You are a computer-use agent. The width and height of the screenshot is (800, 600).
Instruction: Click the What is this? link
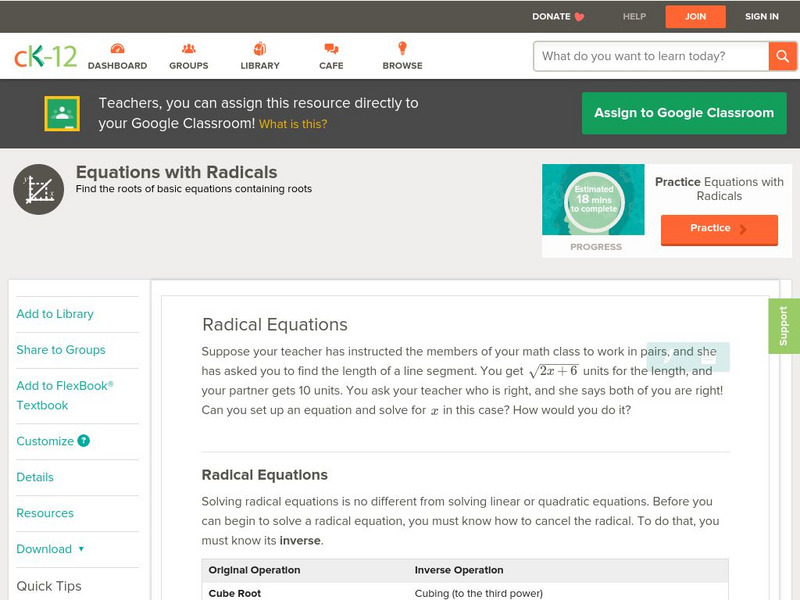coord(293,124)
